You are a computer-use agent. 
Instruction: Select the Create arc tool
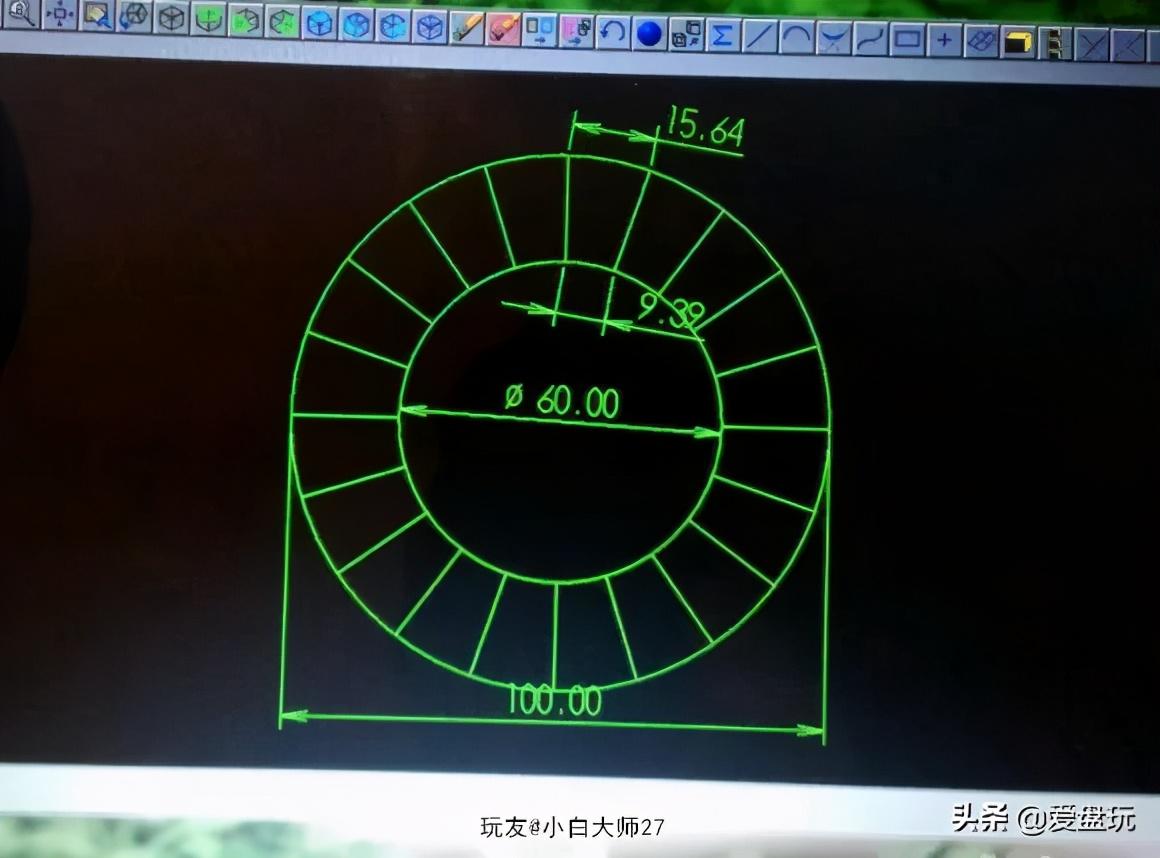tap(796, 37)
